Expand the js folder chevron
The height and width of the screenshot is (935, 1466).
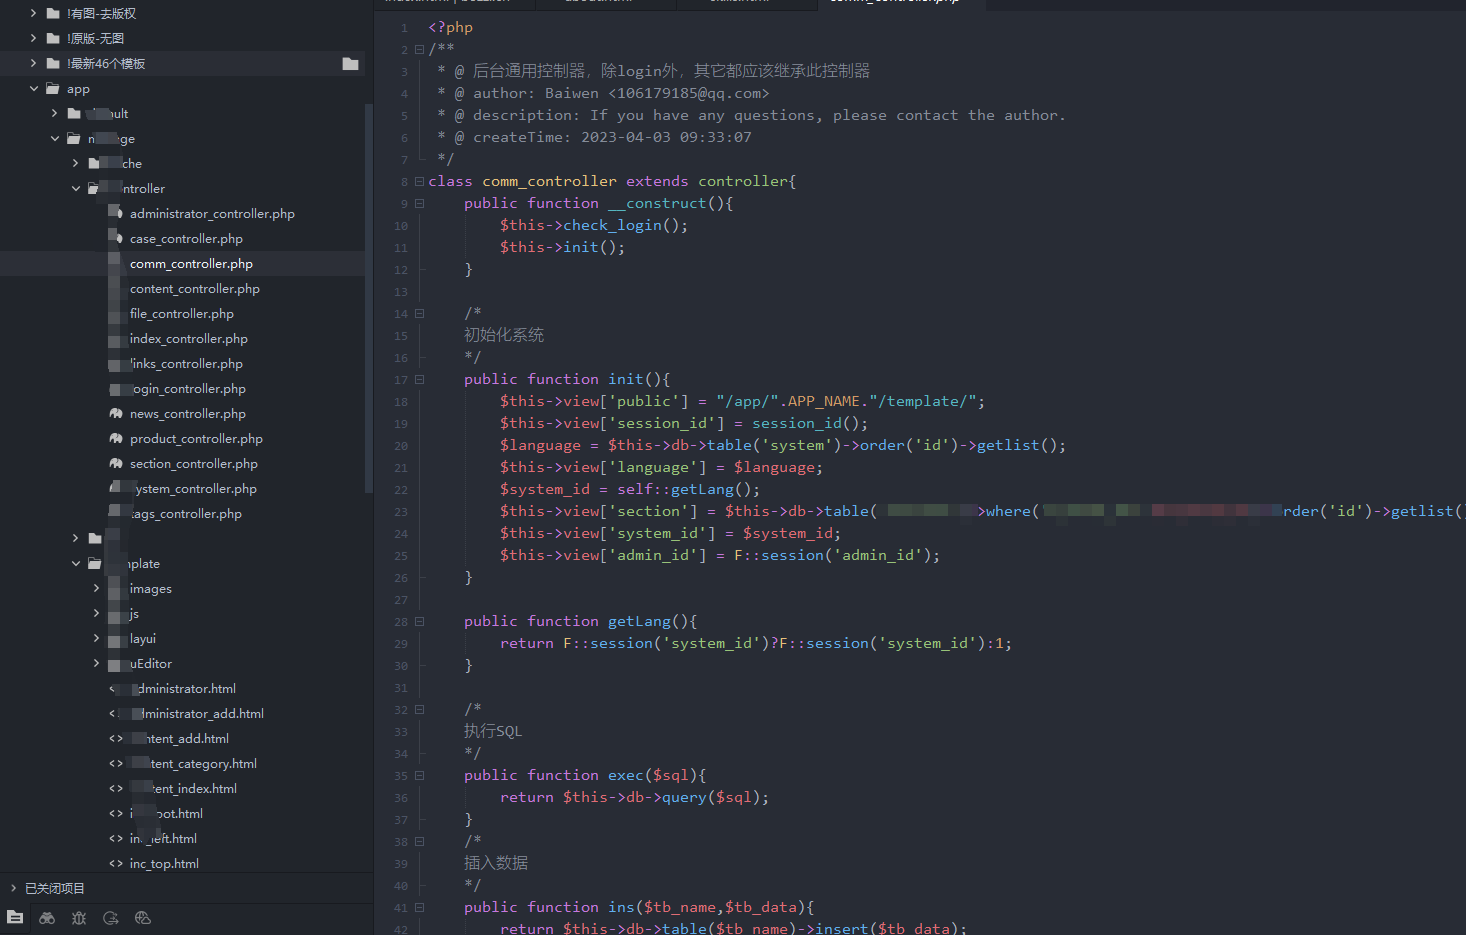click(96, 613)
